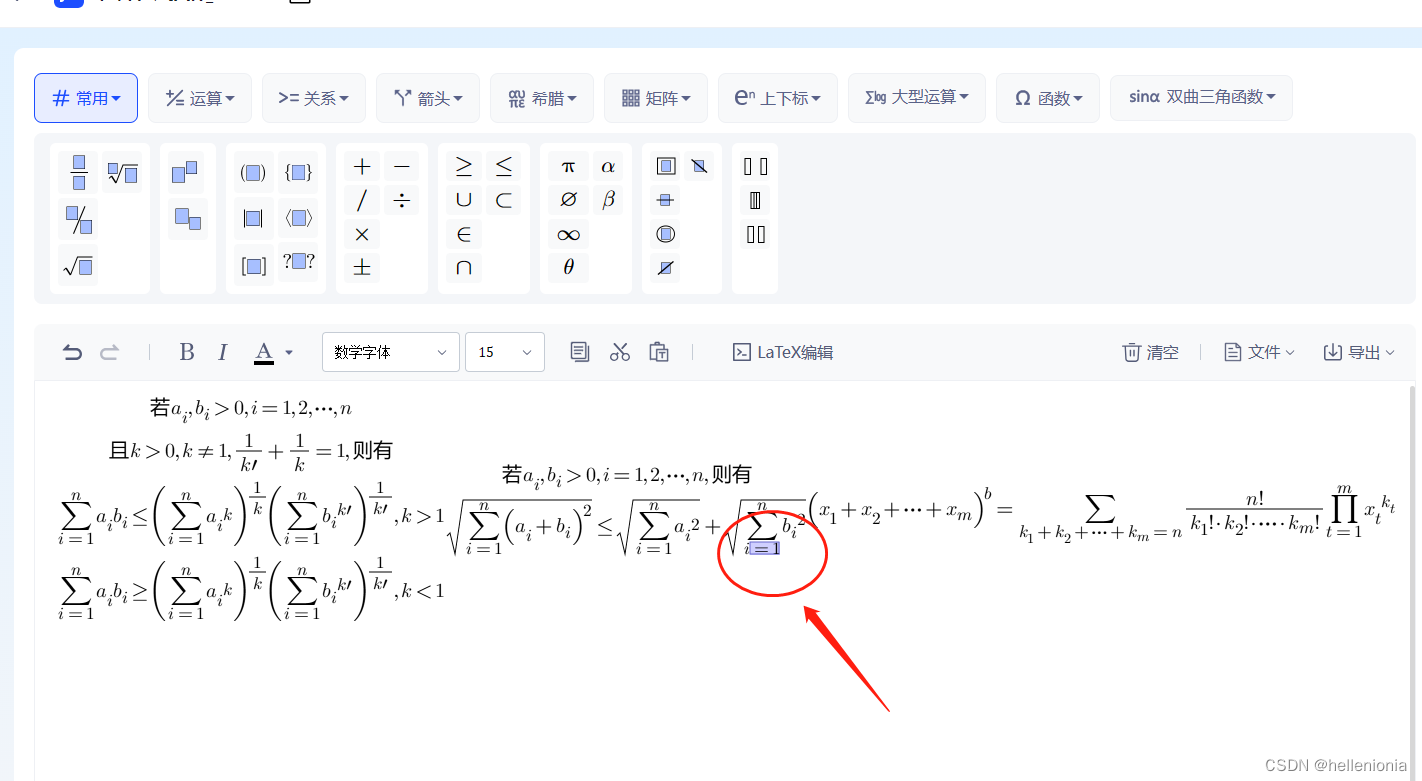Screen dimensions: 1422x781
Task: Switch to the 常用 symbols tab
Action: (85, 97)
